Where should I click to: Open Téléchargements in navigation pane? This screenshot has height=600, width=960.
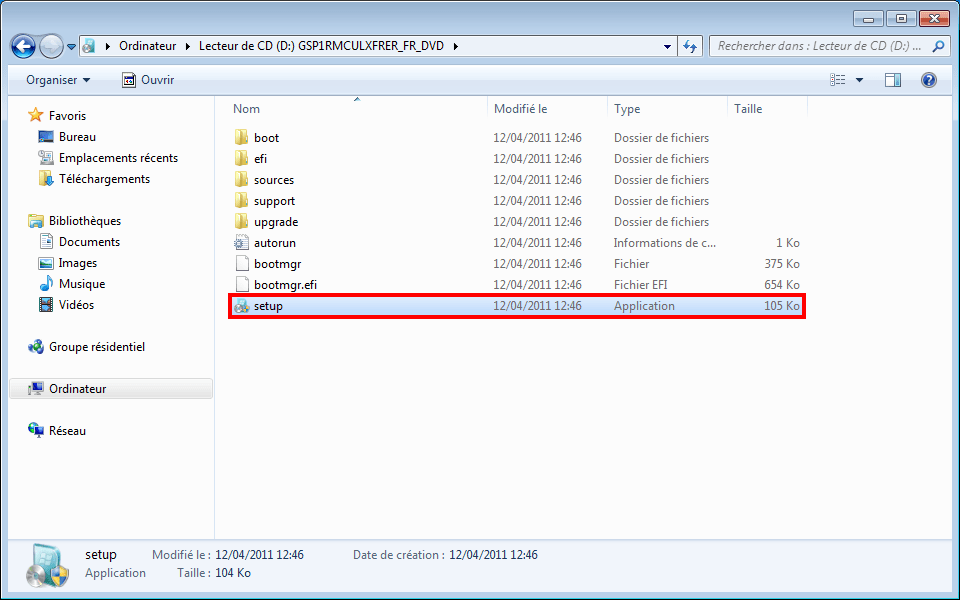click(x=104, y=179)
